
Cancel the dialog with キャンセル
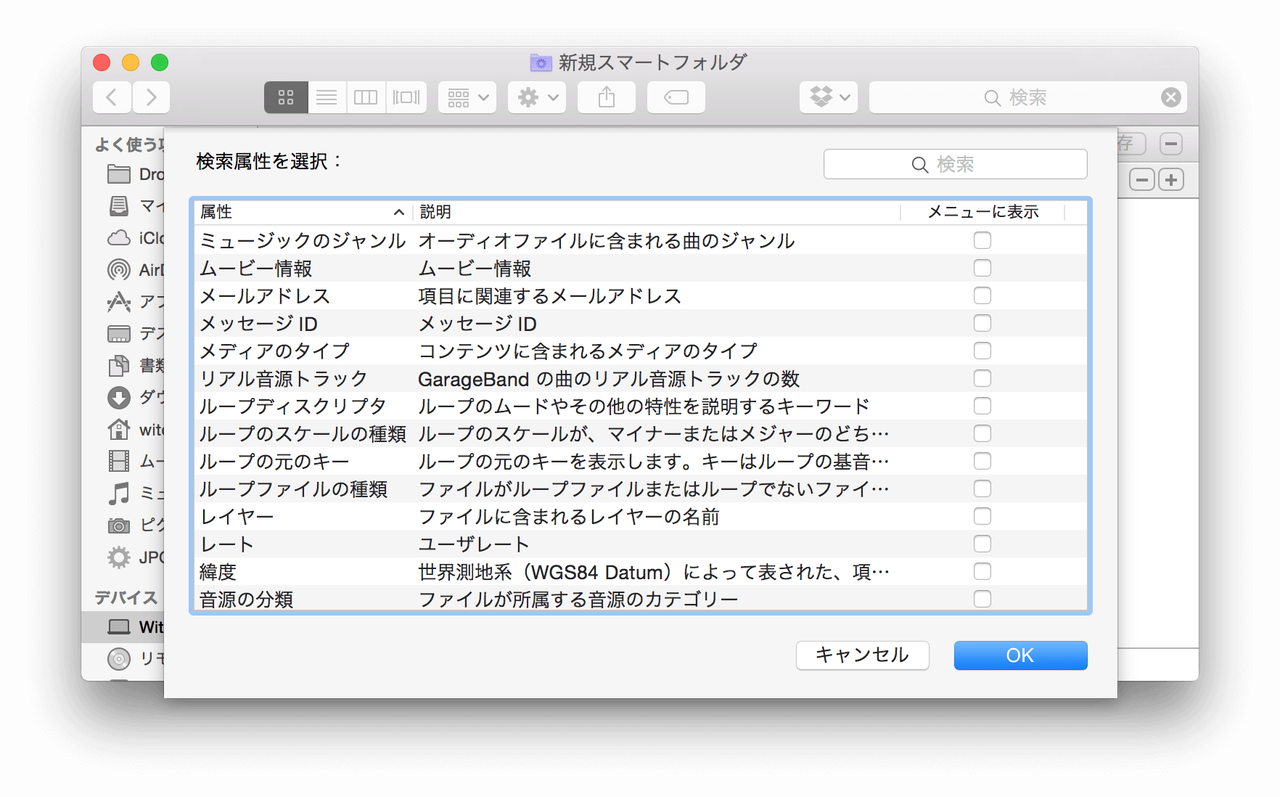tap(863, 655)
